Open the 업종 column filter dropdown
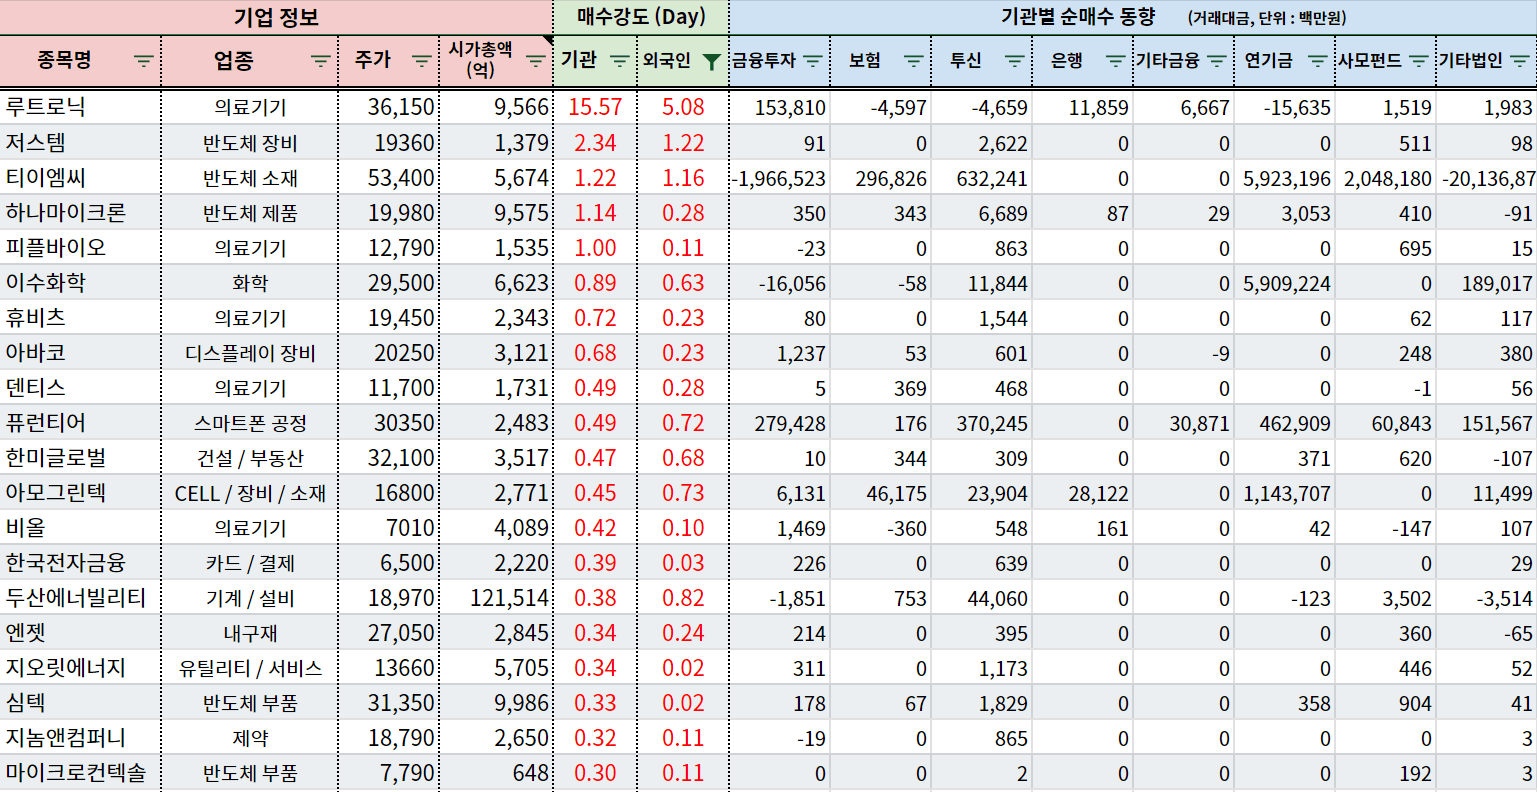Viewport: 1537px width, 792px height. 320,61
